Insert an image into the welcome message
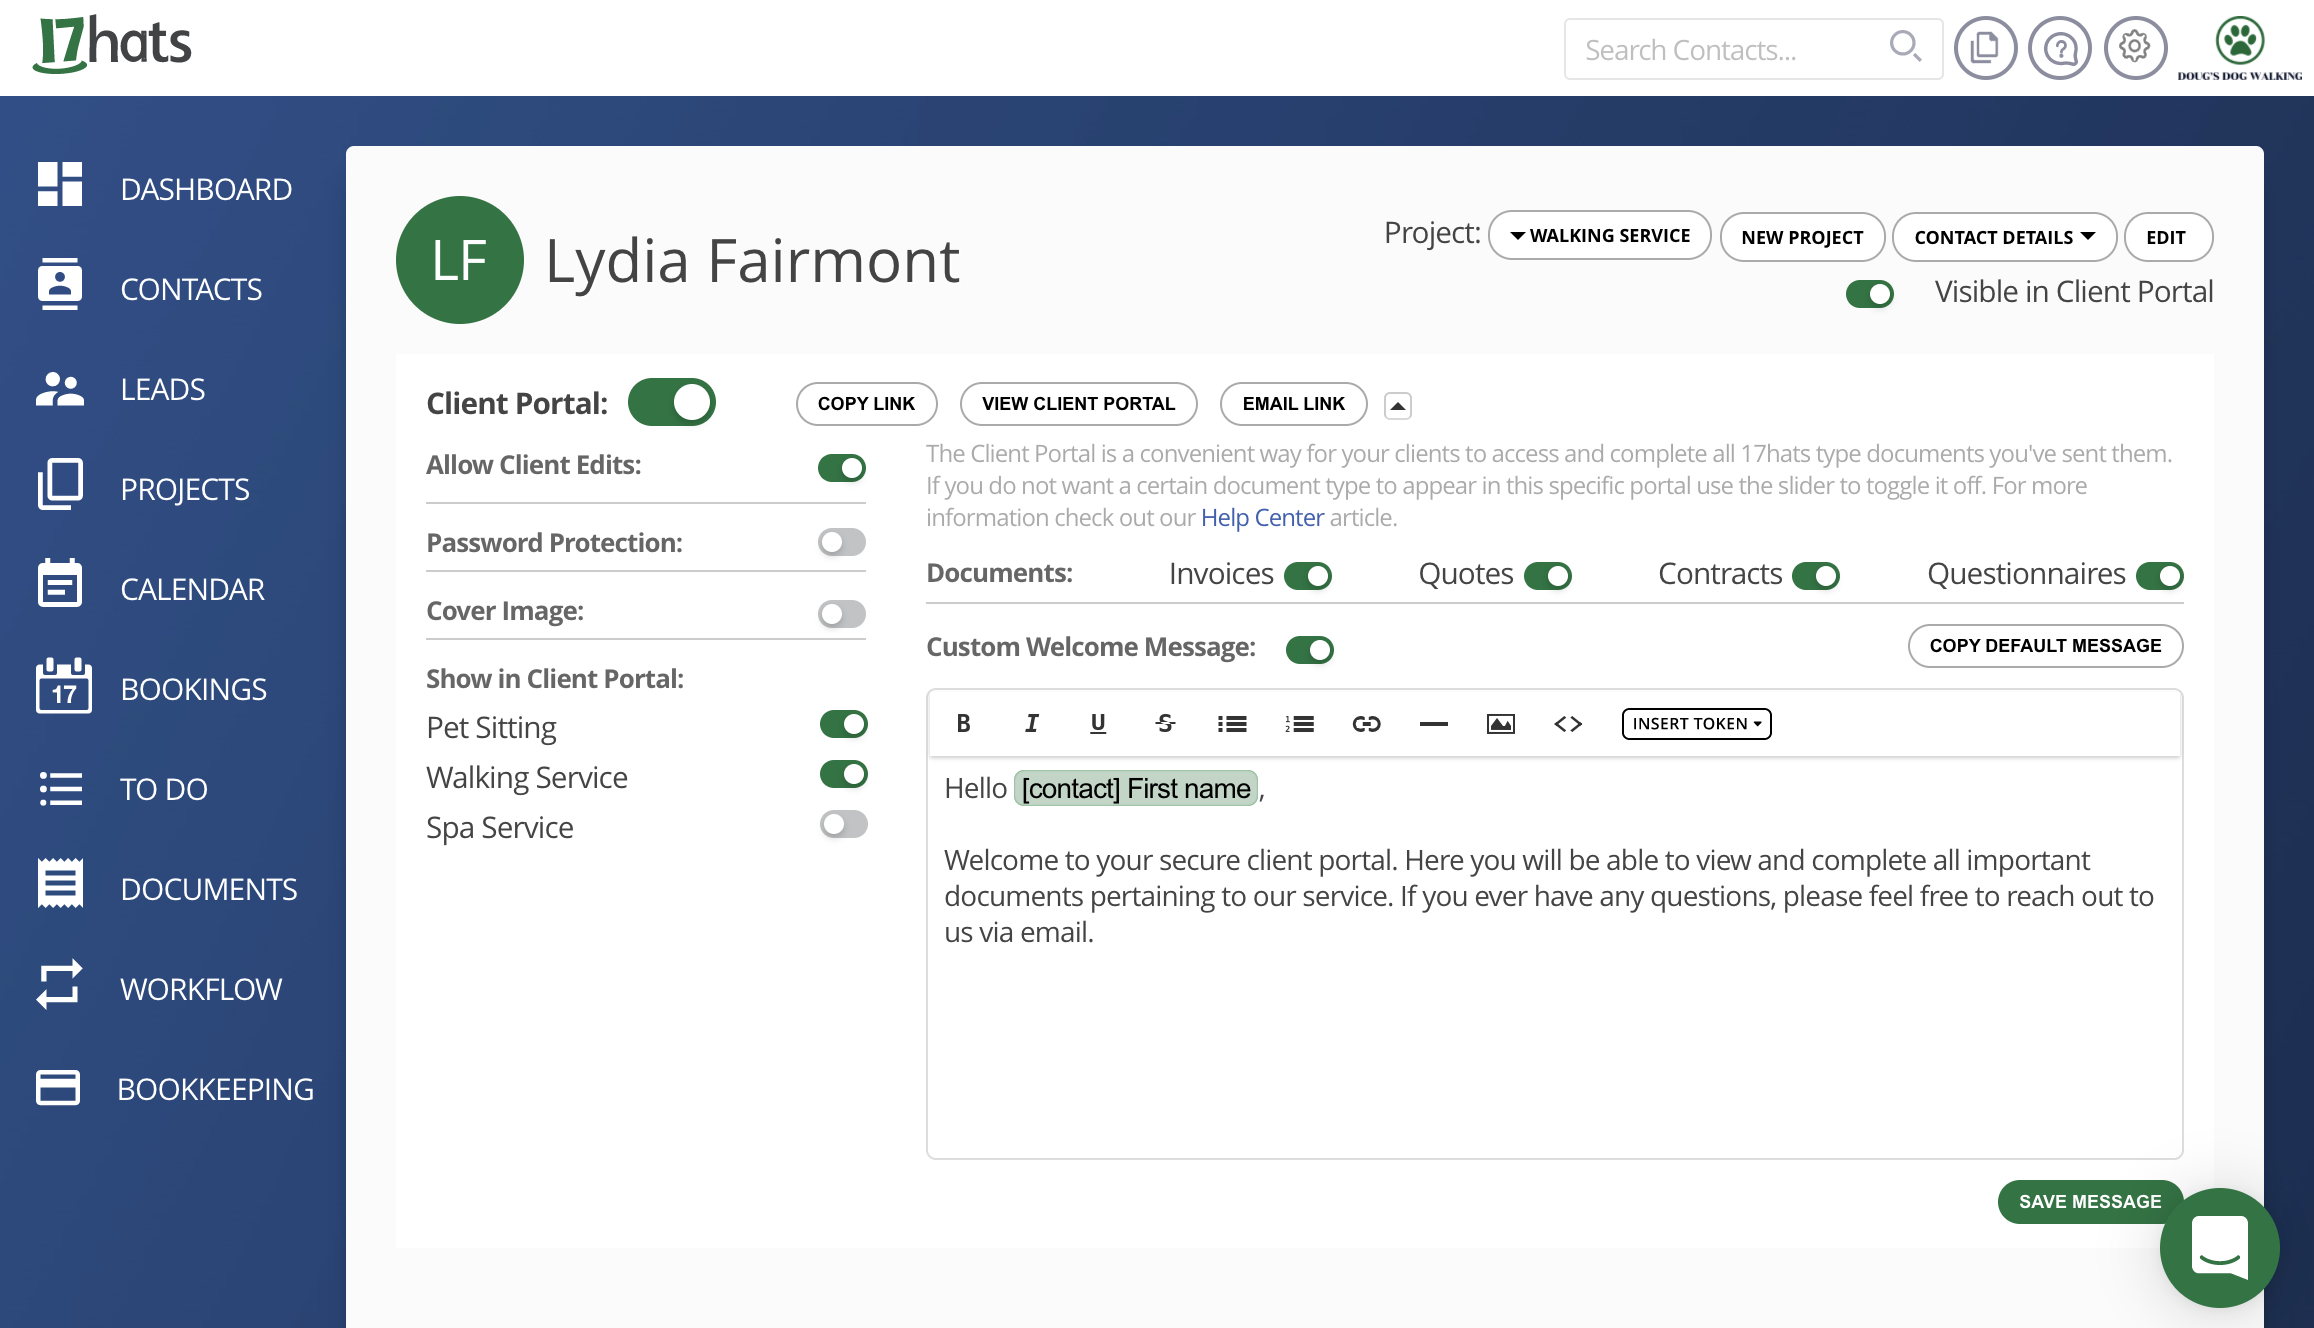2314x1328 pixels. tap(1500, 723)
